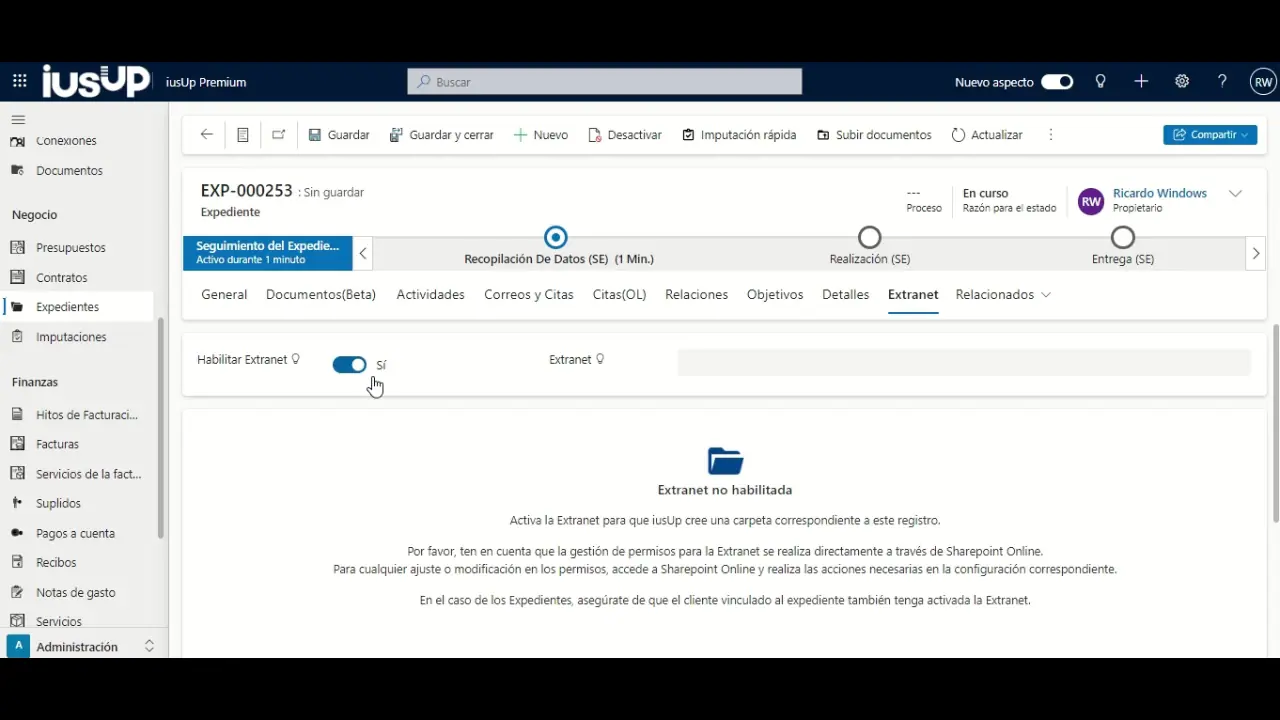This screenshot has height=720, width=1280.
Task: Open the Actividades tab
Action: 430,295
